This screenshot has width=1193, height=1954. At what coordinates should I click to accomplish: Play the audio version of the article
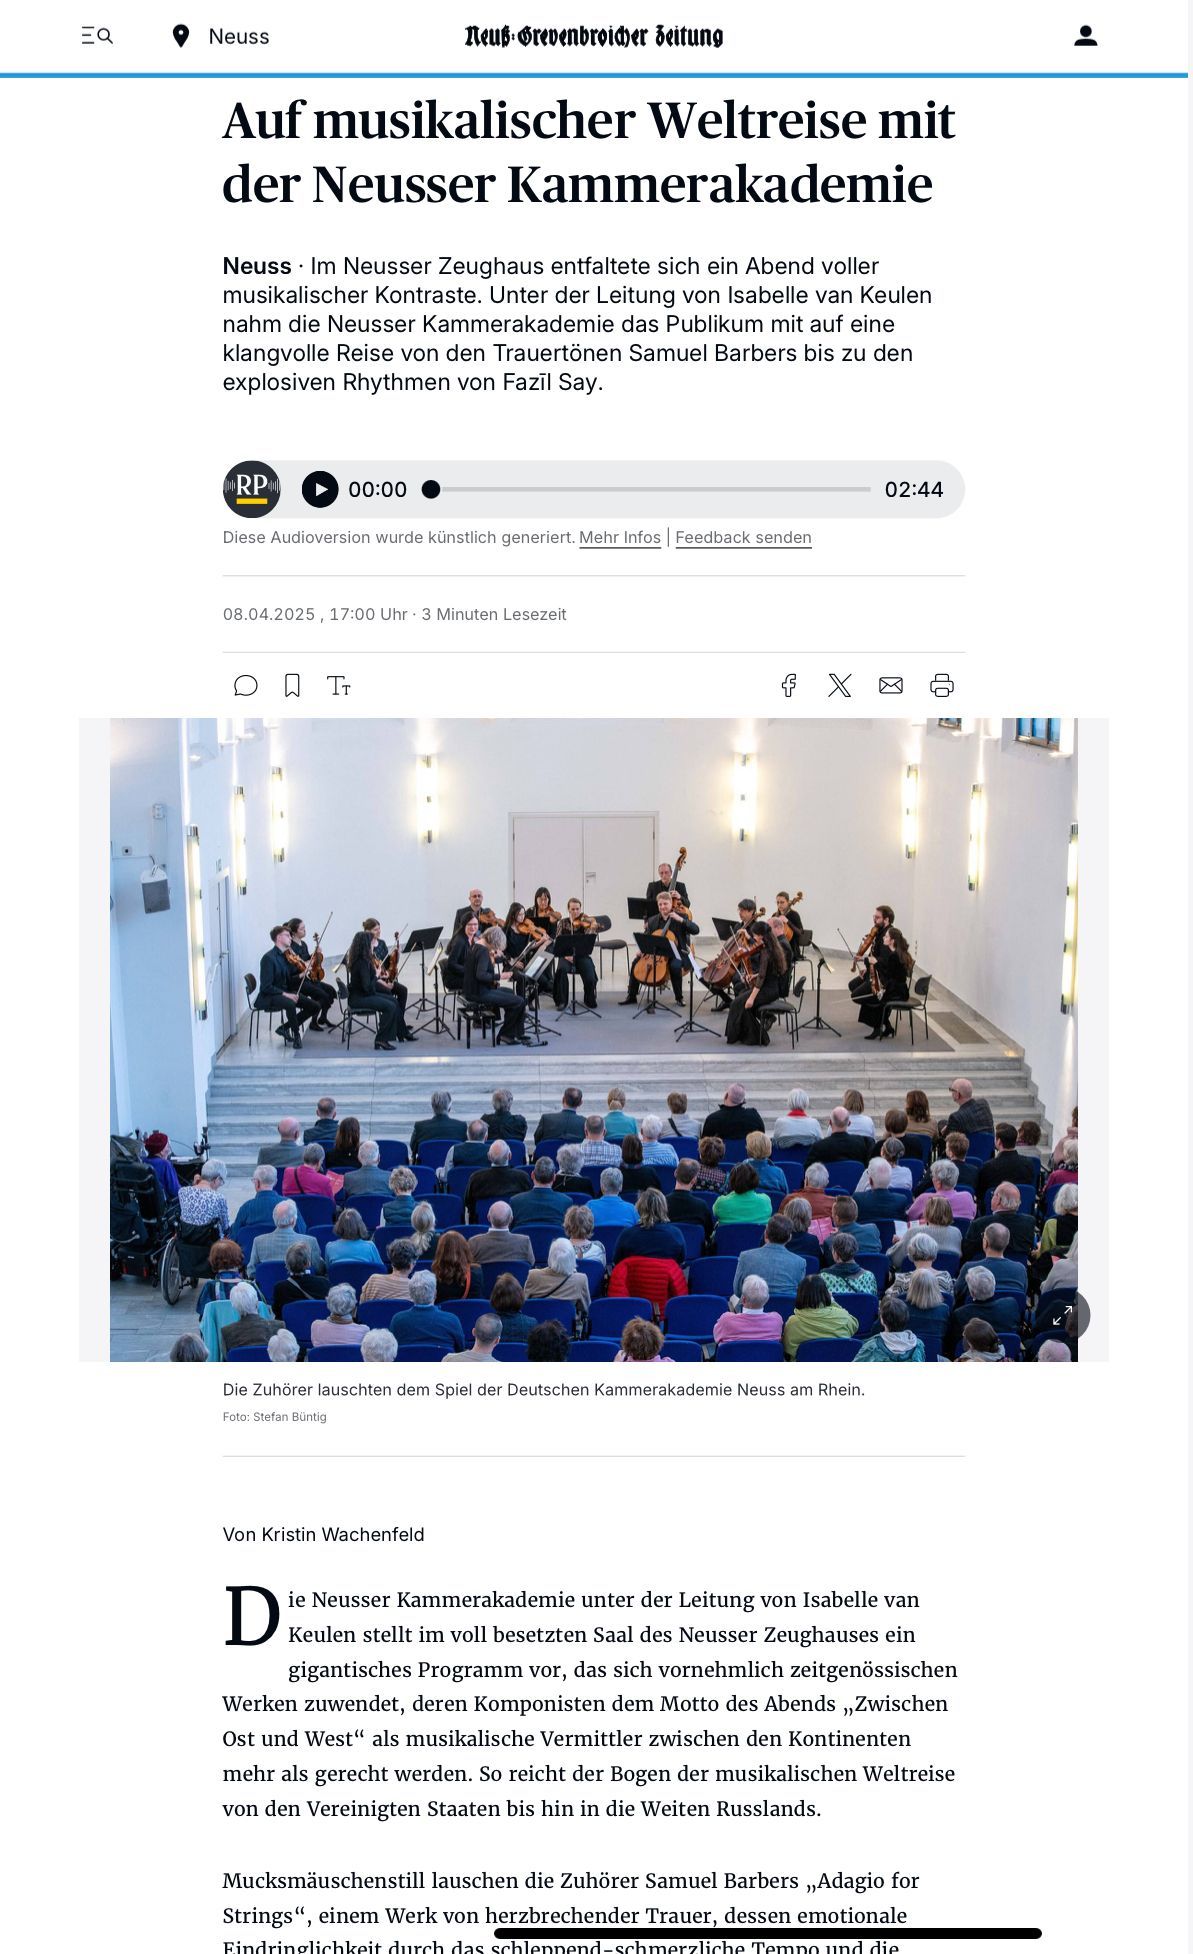[320, 490]
